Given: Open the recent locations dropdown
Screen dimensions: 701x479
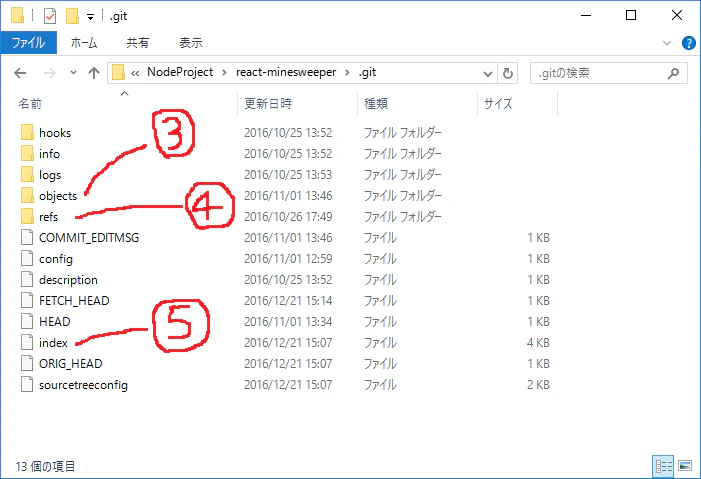Looking at the screenshot, I should 73,72.
